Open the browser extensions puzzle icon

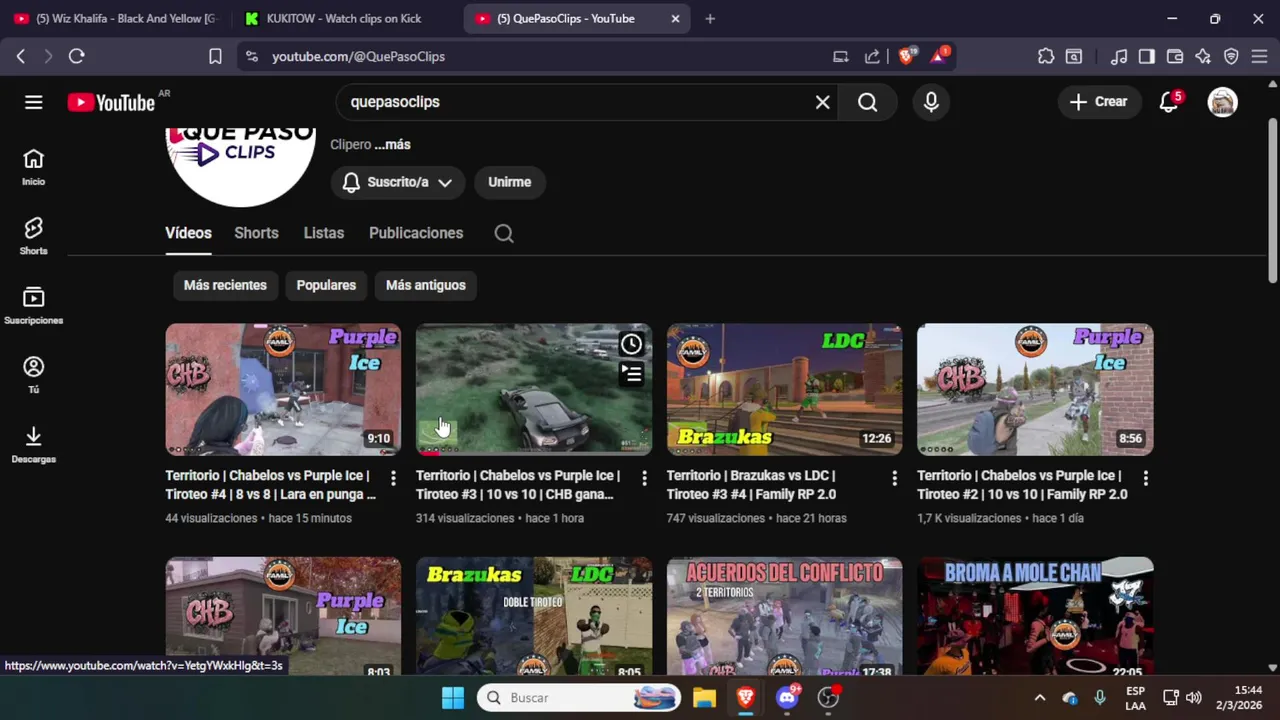(x=1046, y=57)
